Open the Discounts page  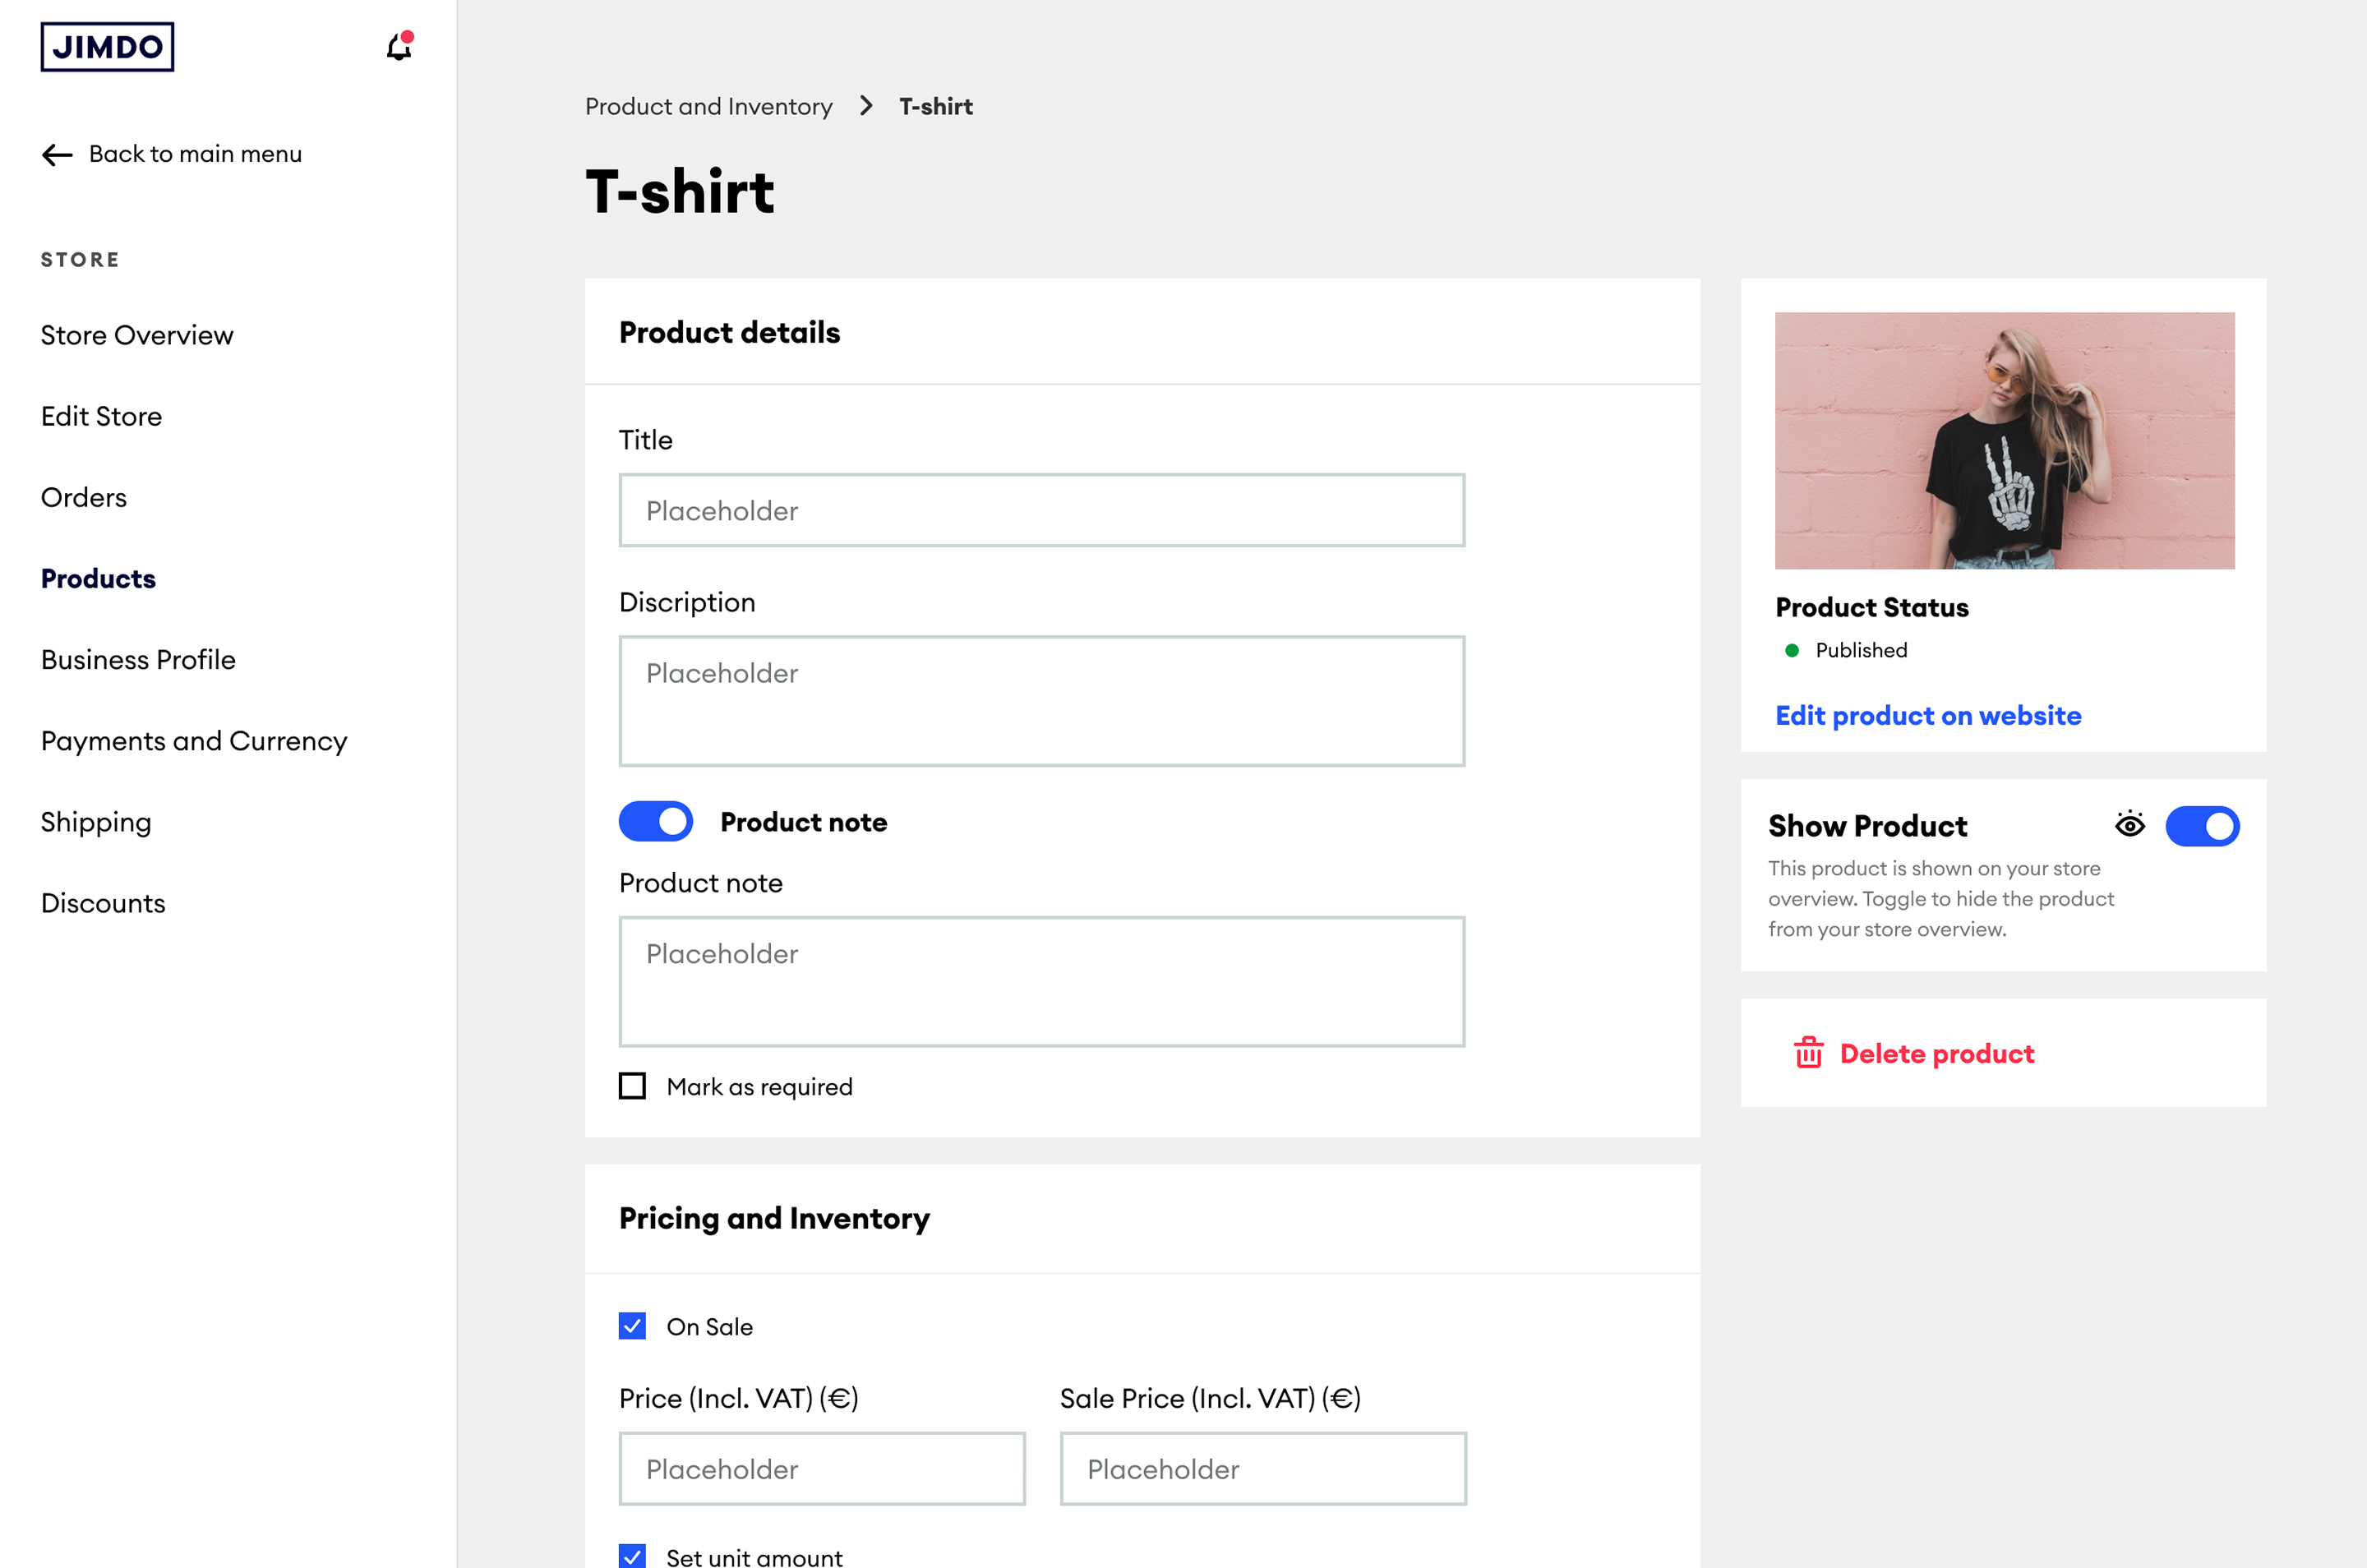(103, 903)
